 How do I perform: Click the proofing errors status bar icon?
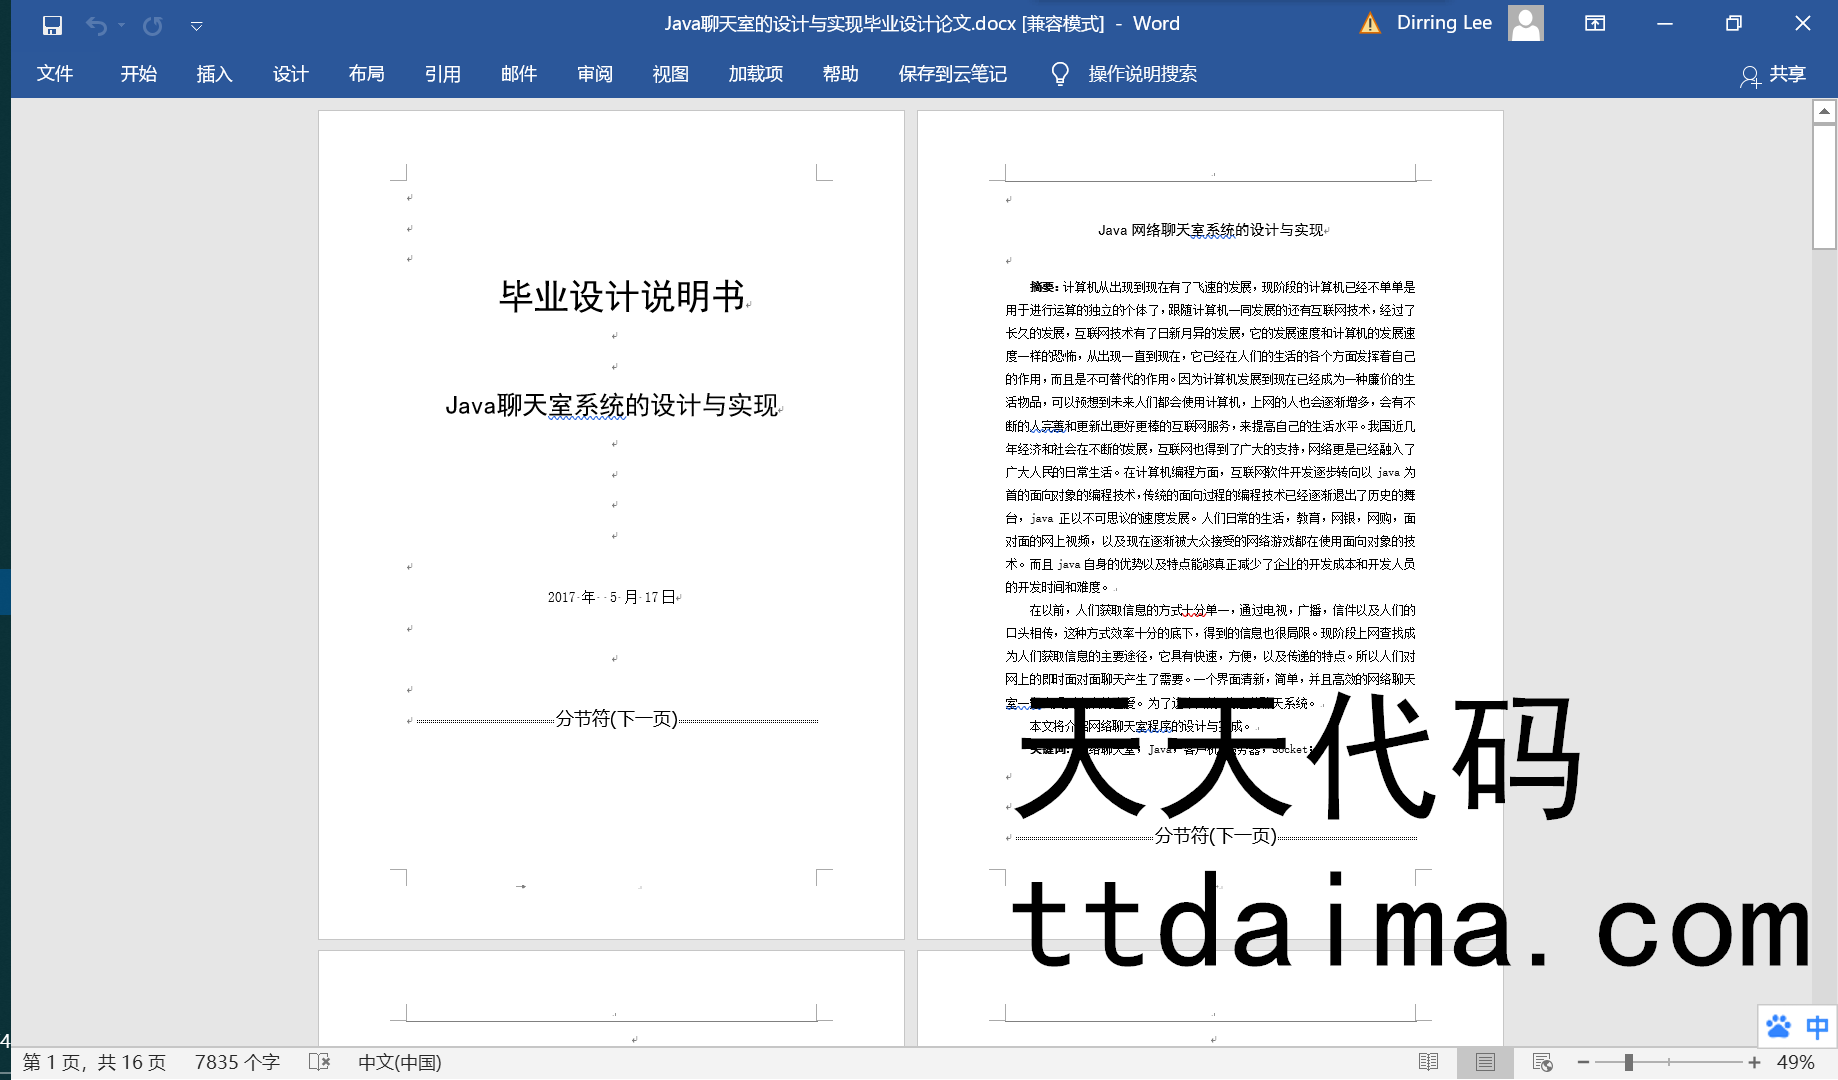point(319,1062)
